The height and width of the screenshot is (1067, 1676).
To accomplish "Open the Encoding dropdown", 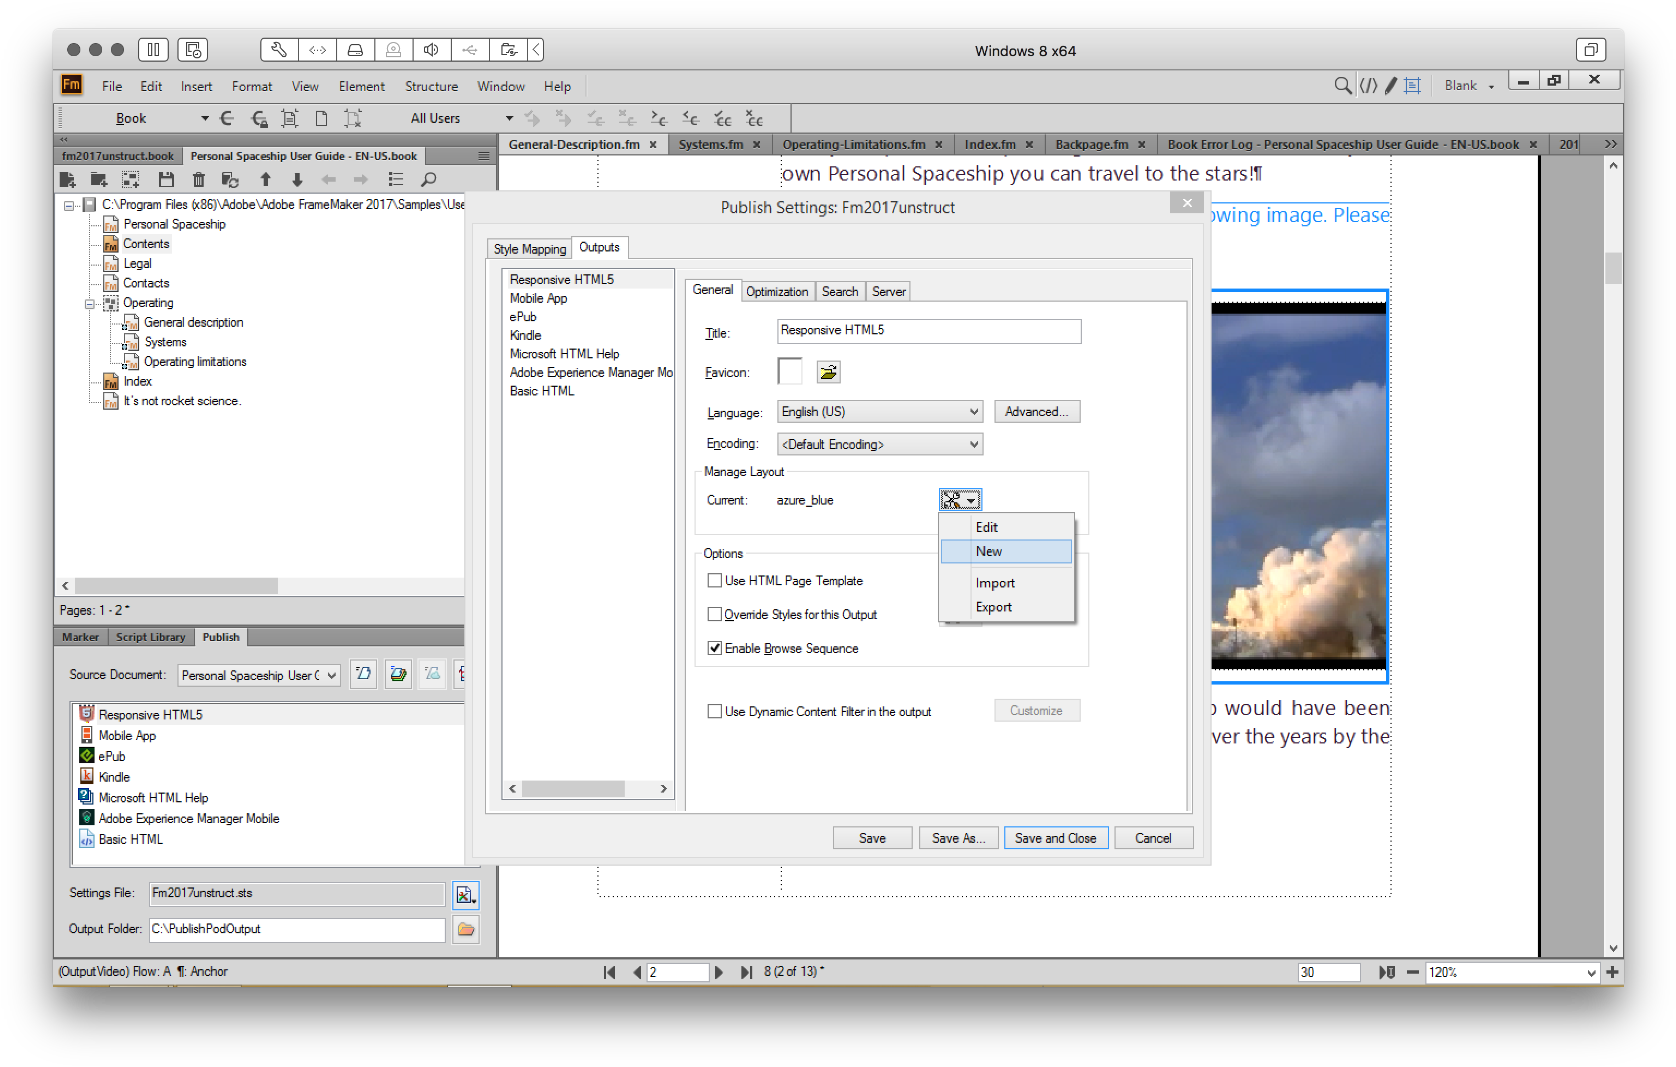I will tap(880, 444).
